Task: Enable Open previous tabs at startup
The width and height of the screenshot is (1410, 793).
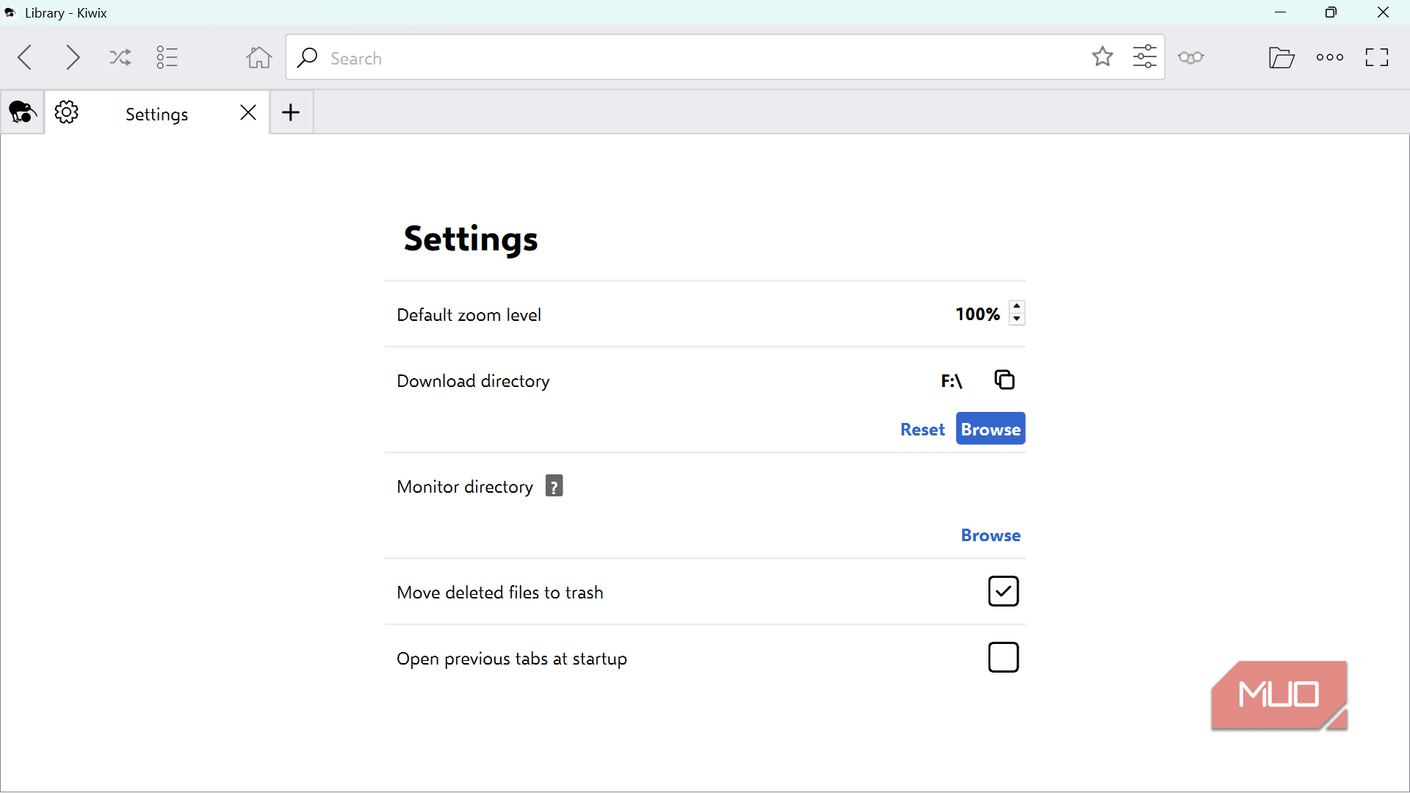Action: point(1003,657)
